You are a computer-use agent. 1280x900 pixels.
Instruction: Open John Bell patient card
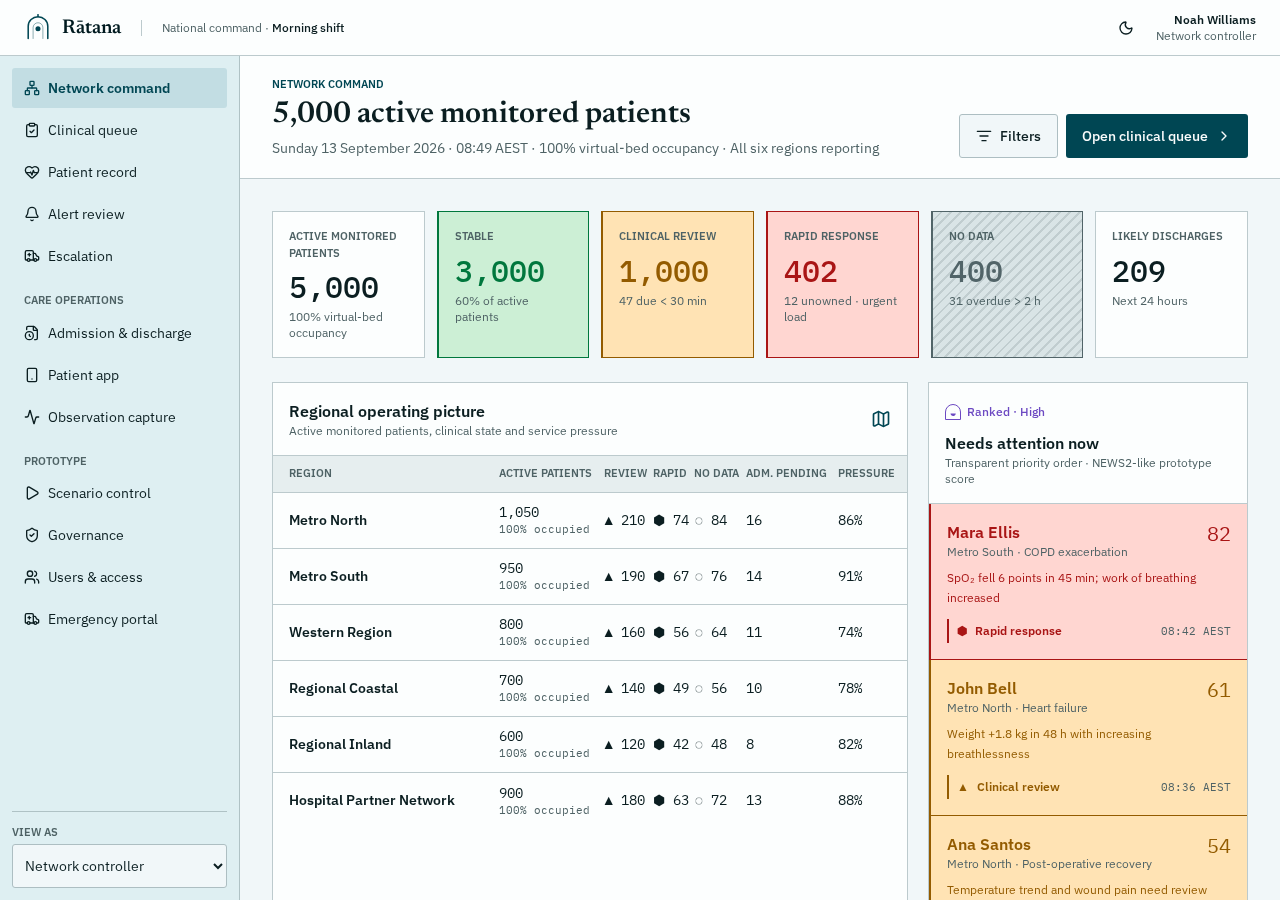pyautogui.click(x=1088, y=737)
